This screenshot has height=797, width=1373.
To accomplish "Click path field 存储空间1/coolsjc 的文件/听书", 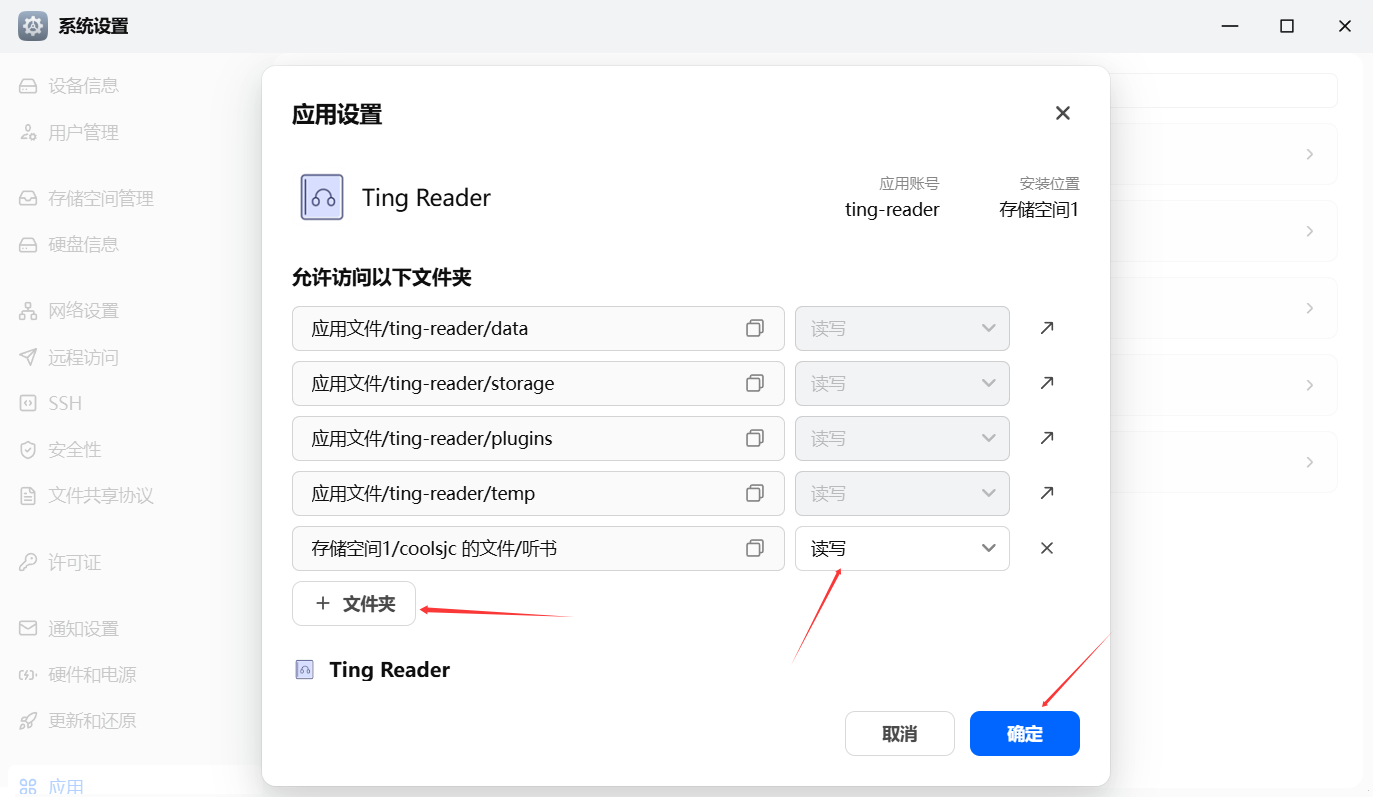I will click(x=538, y=548).
